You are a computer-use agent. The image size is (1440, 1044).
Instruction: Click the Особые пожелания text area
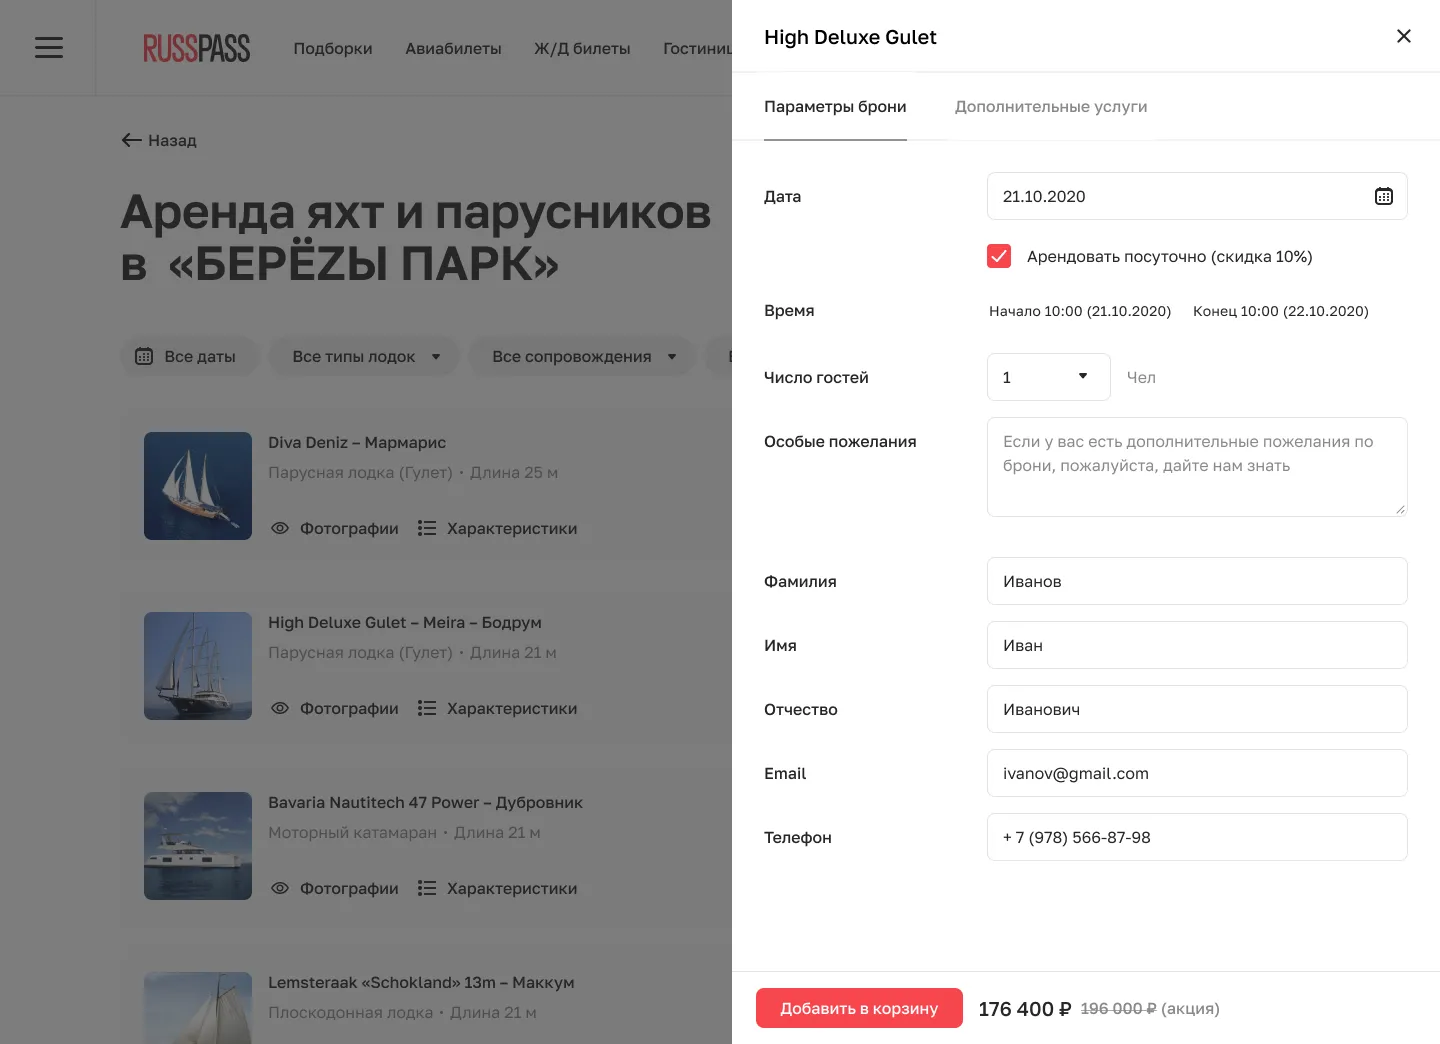(x=1197, y=467)
